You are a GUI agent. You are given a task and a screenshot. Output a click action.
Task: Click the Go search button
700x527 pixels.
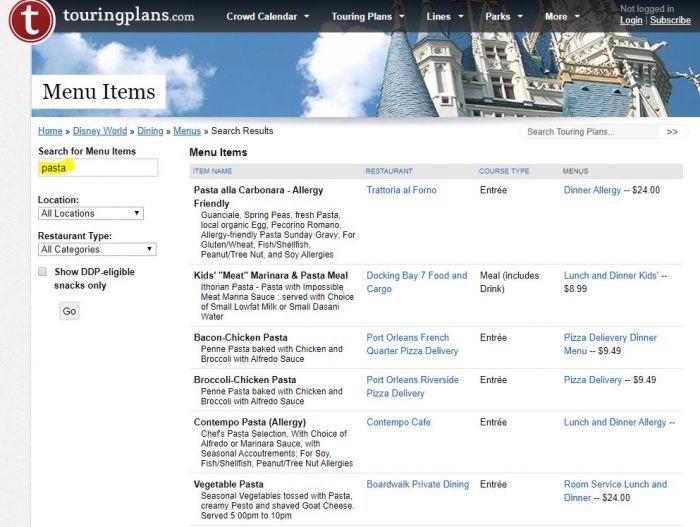pos(69,311)
